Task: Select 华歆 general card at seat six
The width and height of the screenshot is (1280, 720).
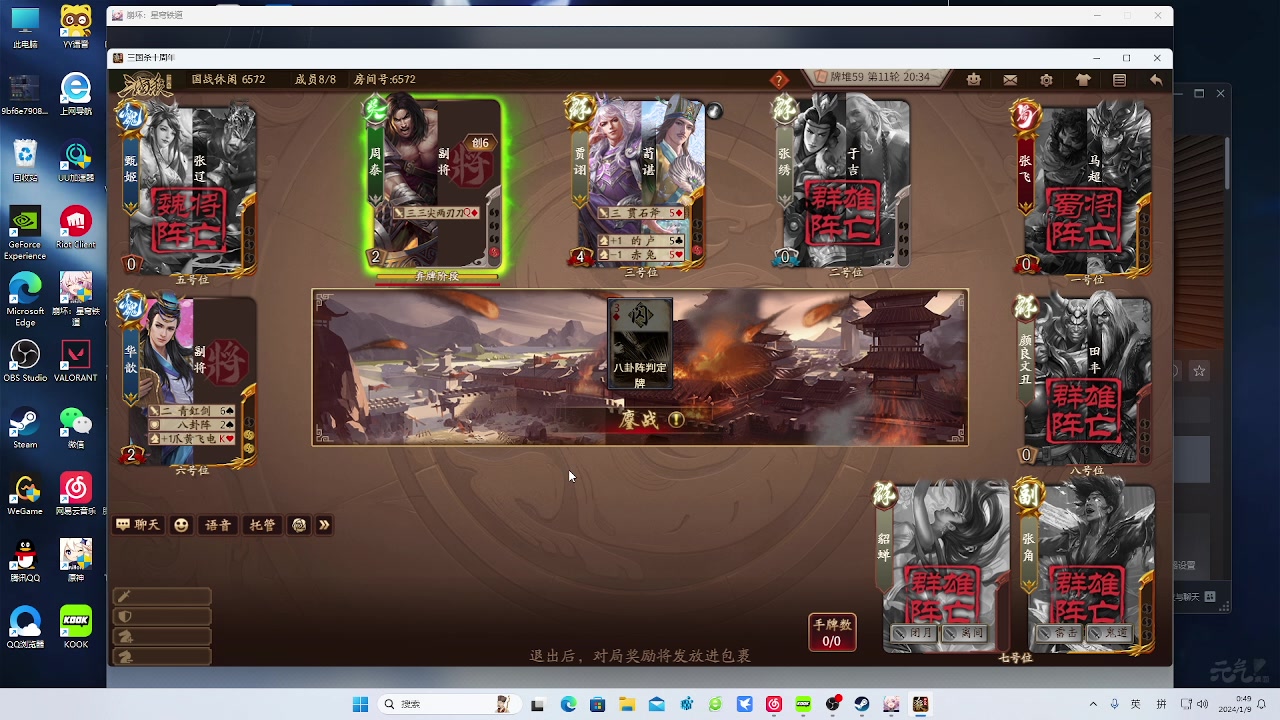Action: (x=188, y=380)
